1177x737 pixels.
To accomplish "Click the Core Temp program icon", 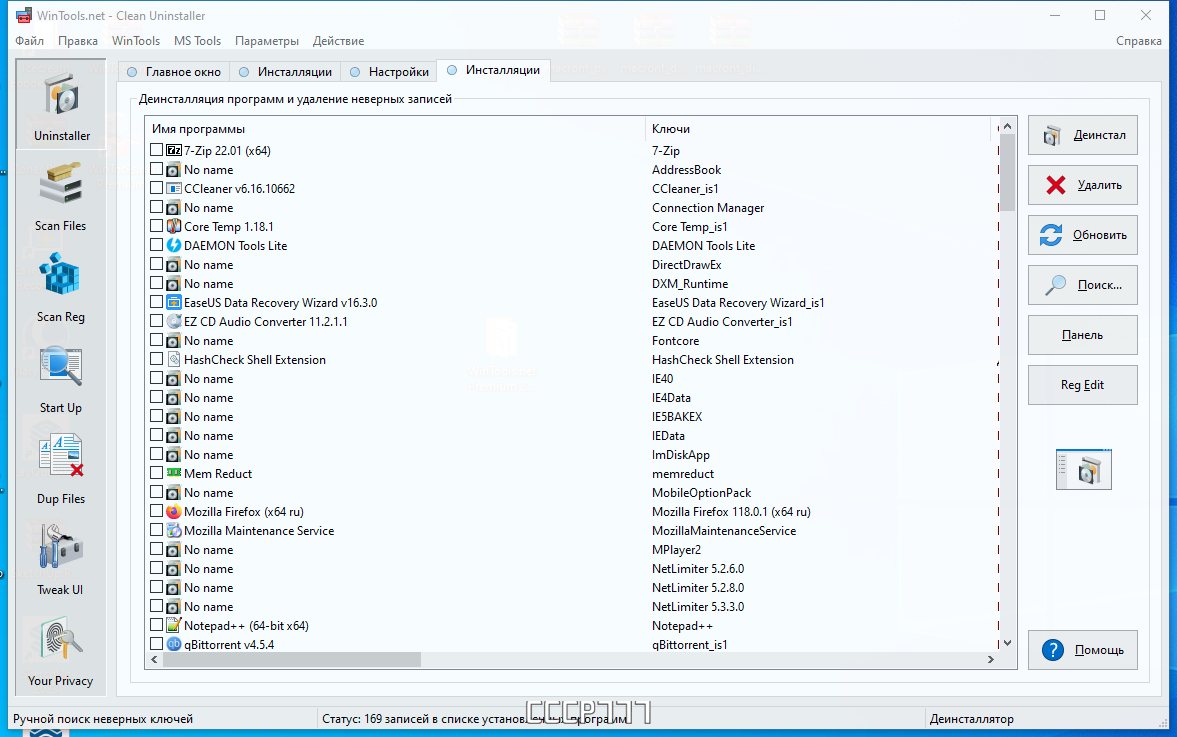I will point(173,226).
